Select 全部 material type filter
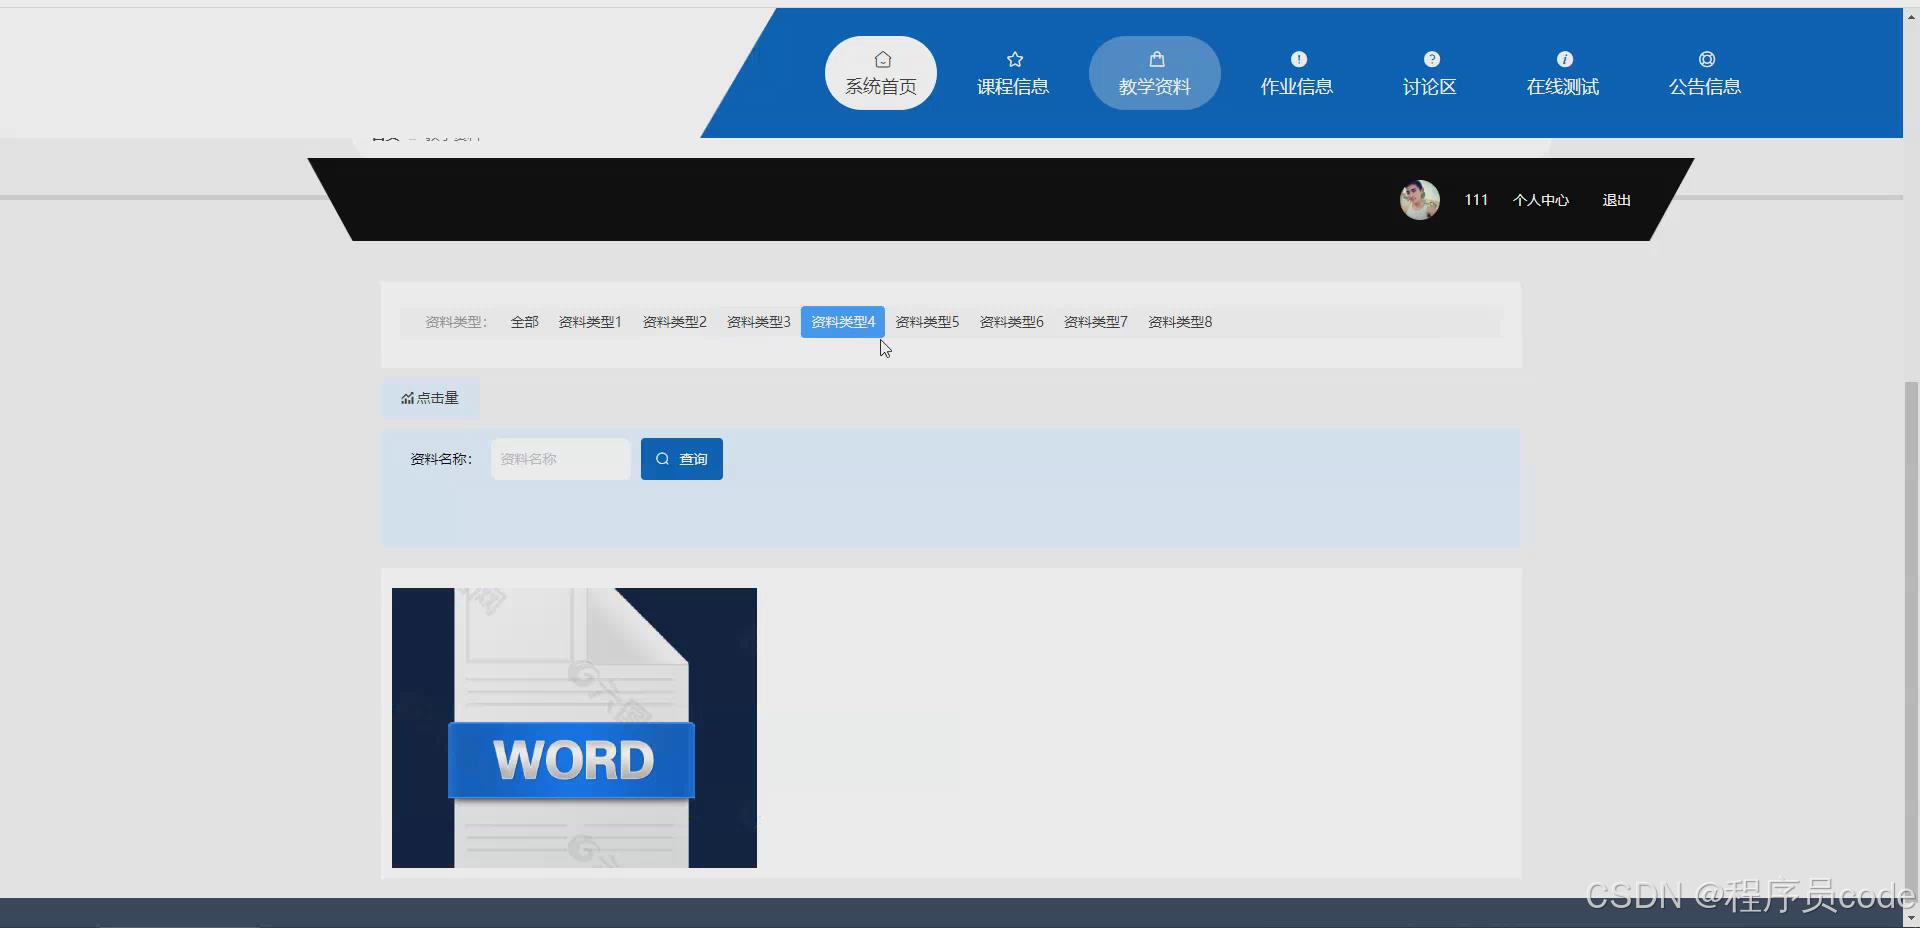The width and height of the screenshot is (1920, 928). click(x=524, y=322)
